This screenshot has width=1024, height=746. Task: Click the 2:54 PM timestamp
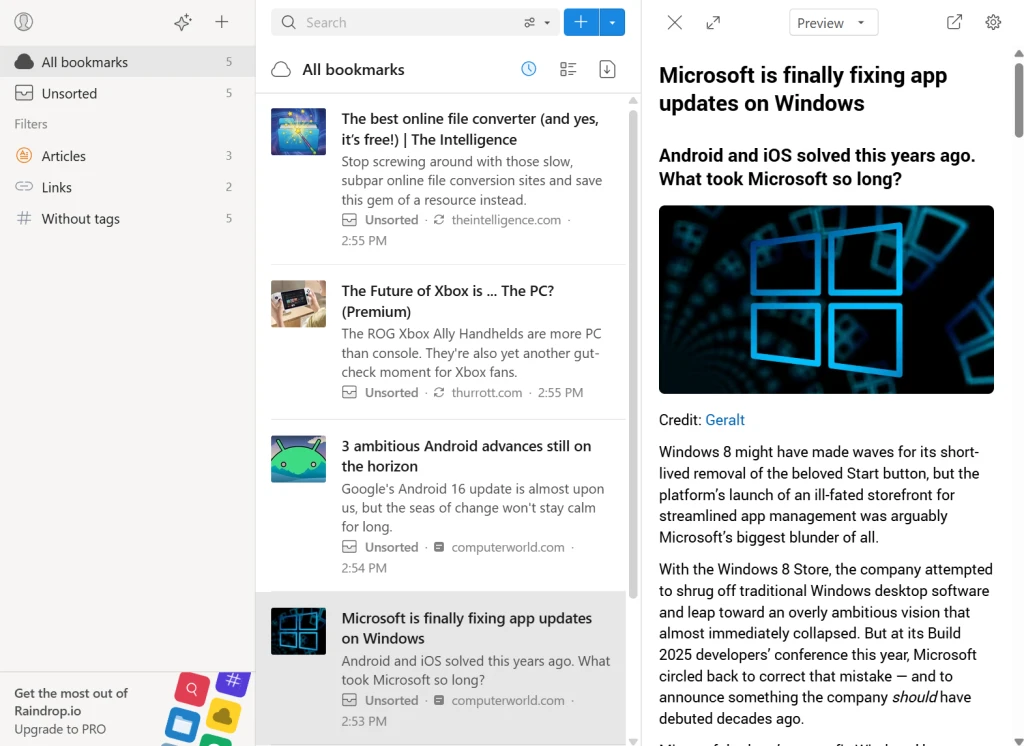click(x=364, y=568)
